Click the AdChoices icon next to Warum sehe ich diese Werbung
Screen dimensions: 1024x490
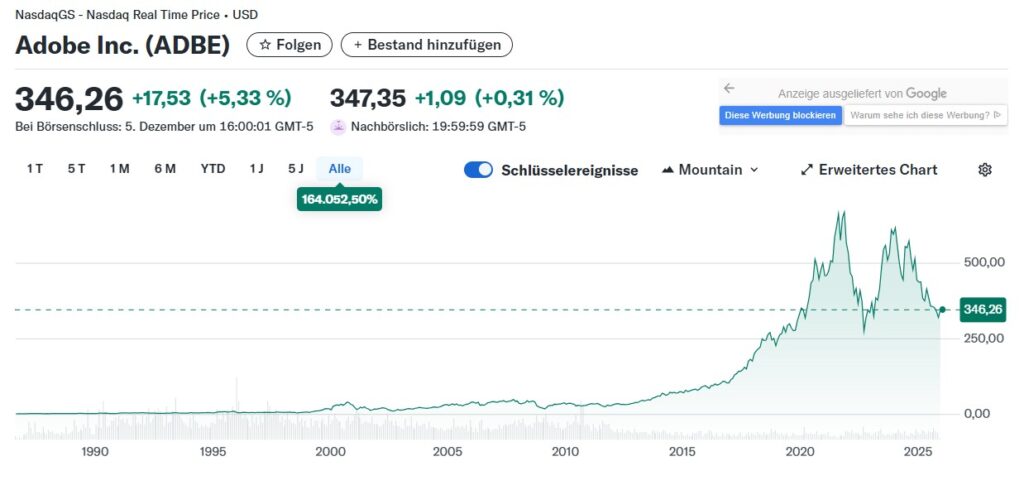tap(997, 115)
